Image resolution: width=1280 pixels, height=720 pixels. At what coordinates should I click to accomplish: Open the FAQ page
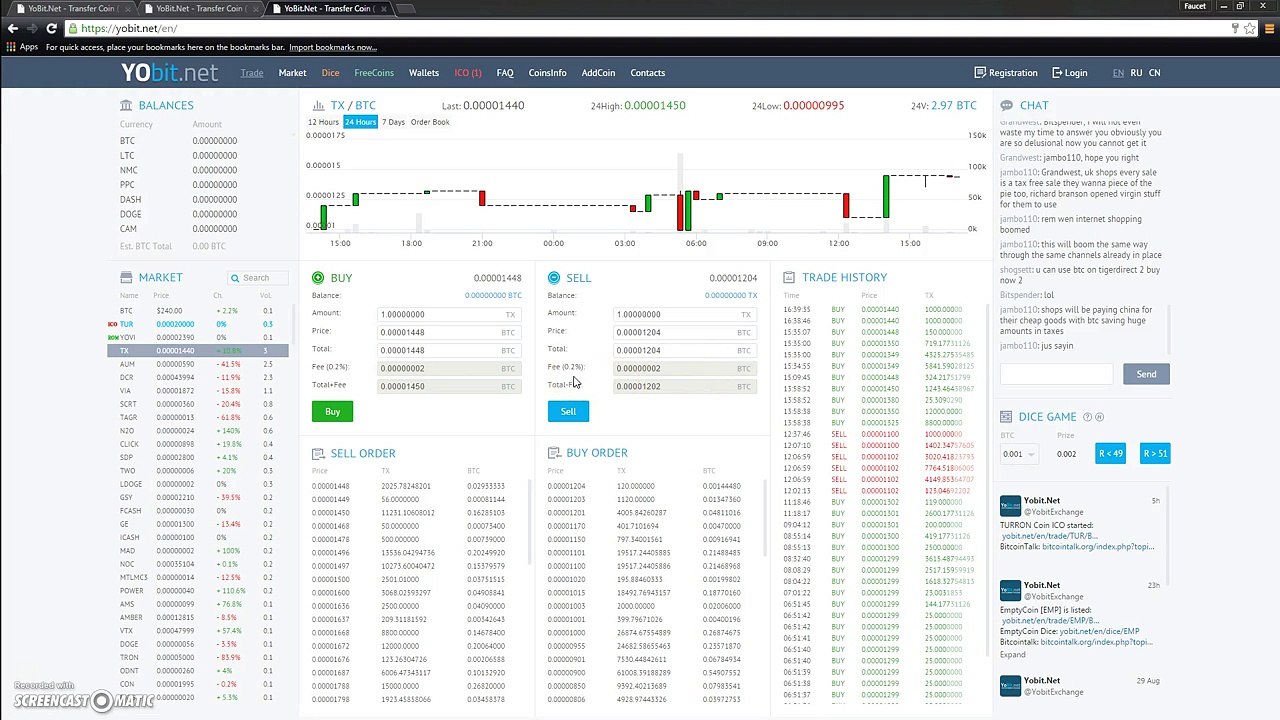[505, 72]
